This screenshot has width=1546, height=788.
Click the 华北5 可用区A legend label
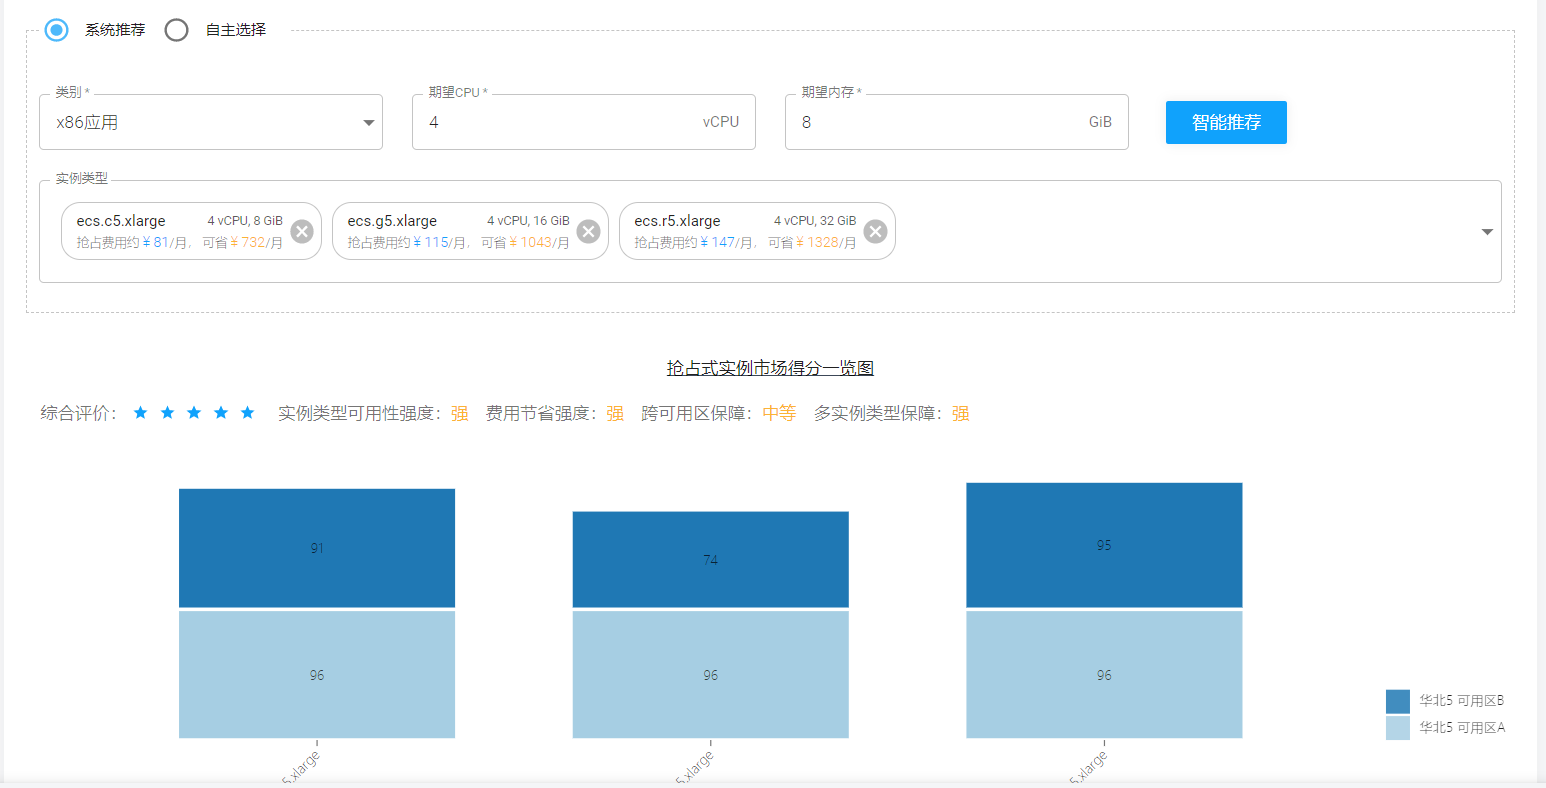(x=1462, y=728)
